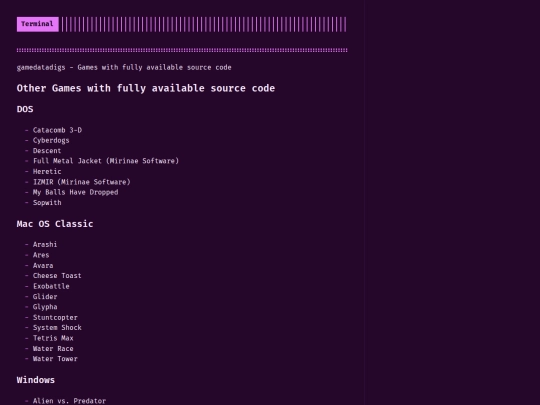Open the Cheese Toast entry
540x405 pixels.
coord(57,276)
